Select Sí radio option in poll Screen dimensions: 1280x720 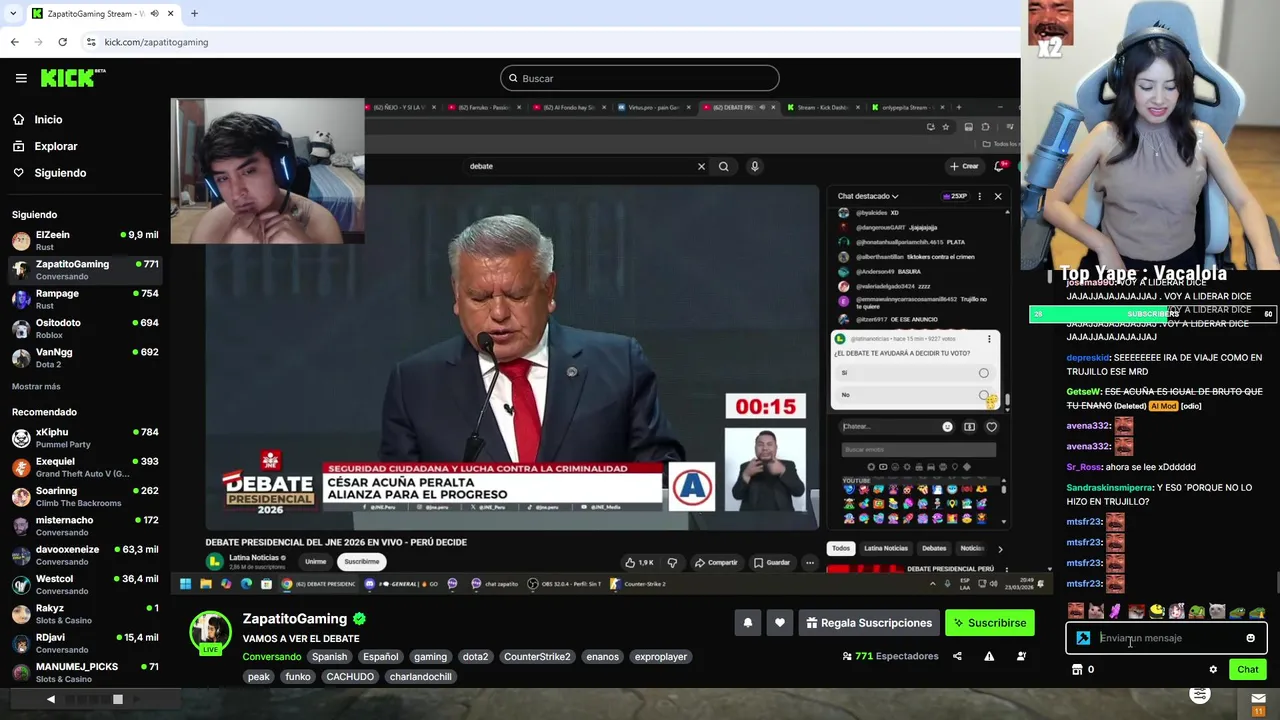tap(983, 373)
